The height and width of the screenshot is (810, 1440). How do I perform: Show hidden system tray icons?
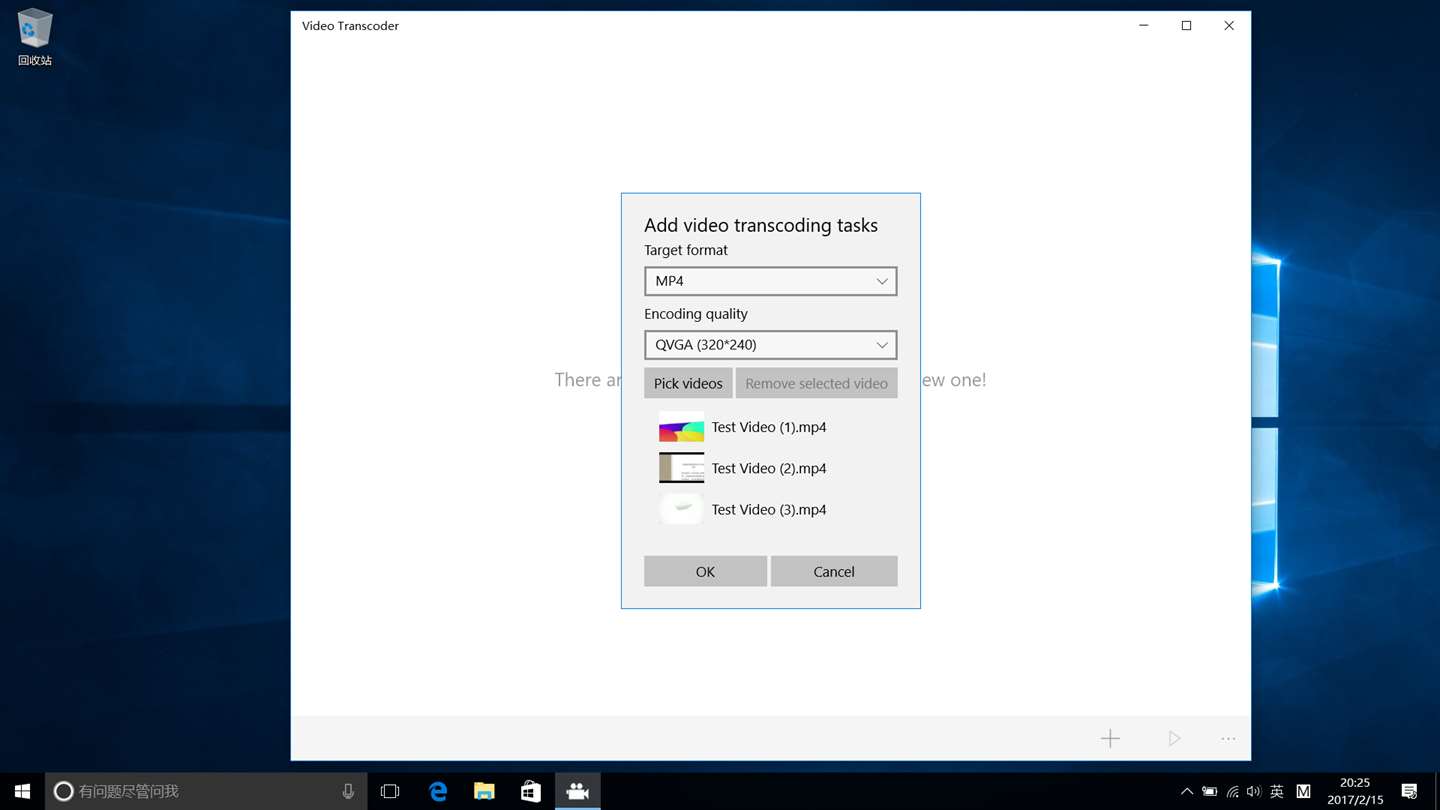point(1186,791)
